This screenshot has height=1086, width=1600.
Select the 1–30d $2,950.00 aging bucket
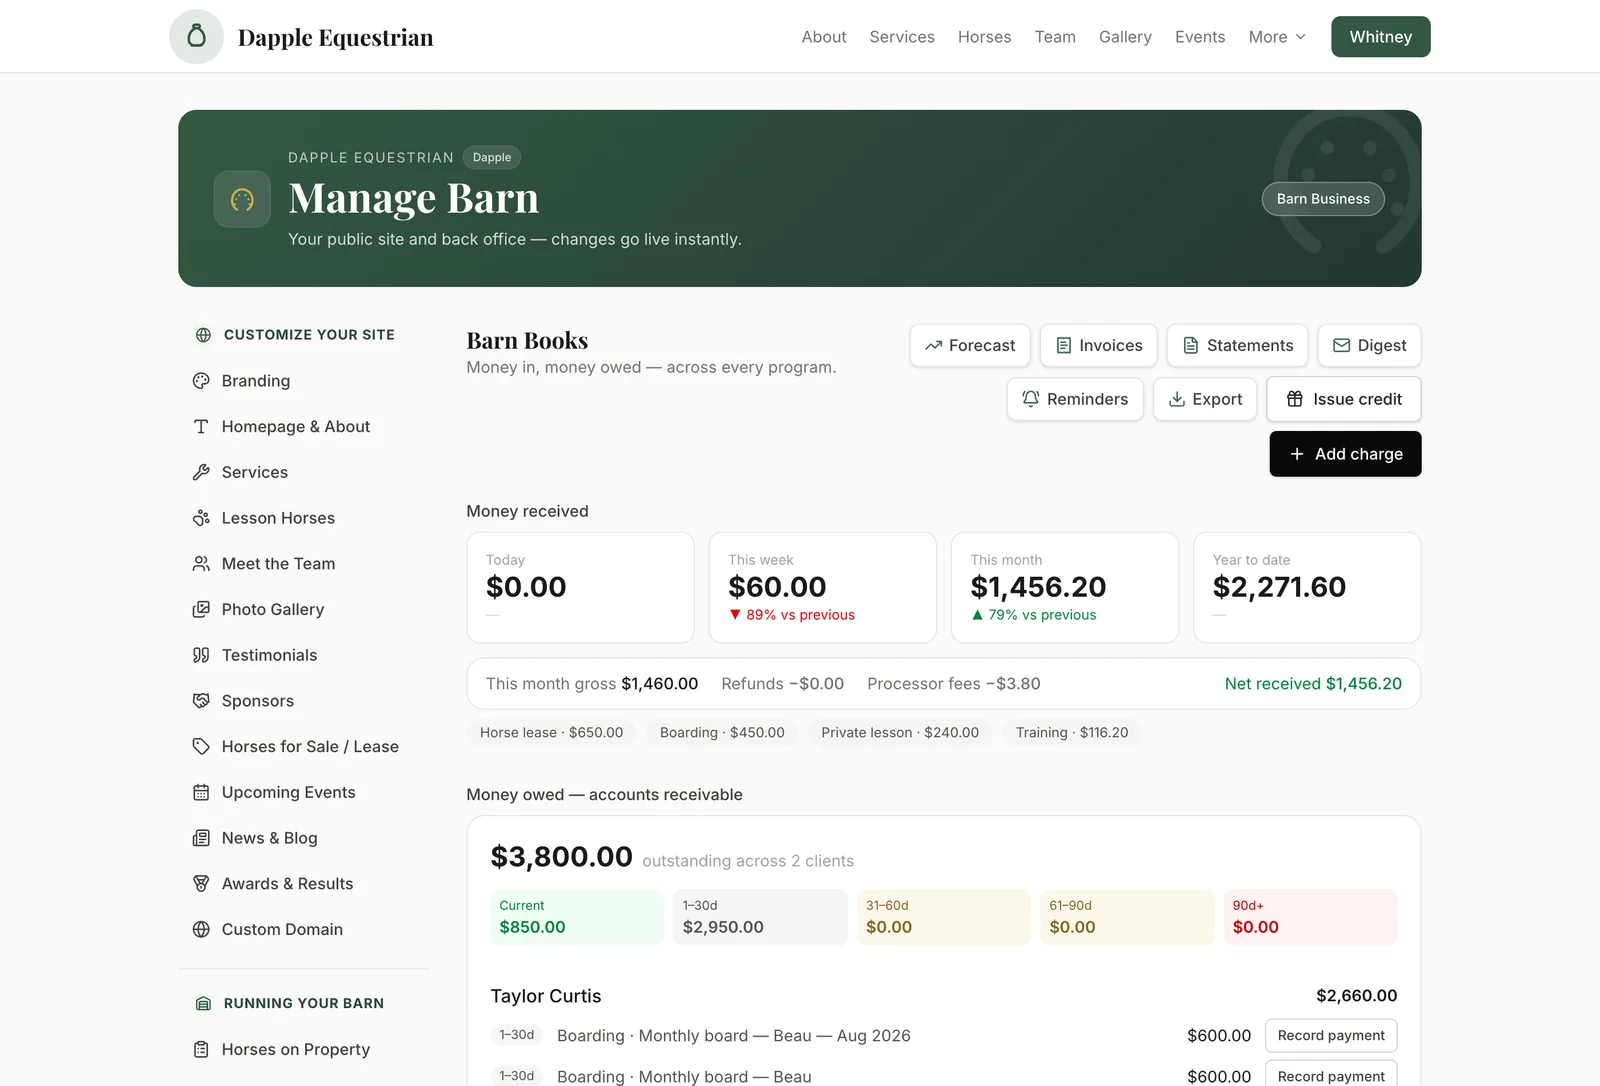tap(760, 917)
